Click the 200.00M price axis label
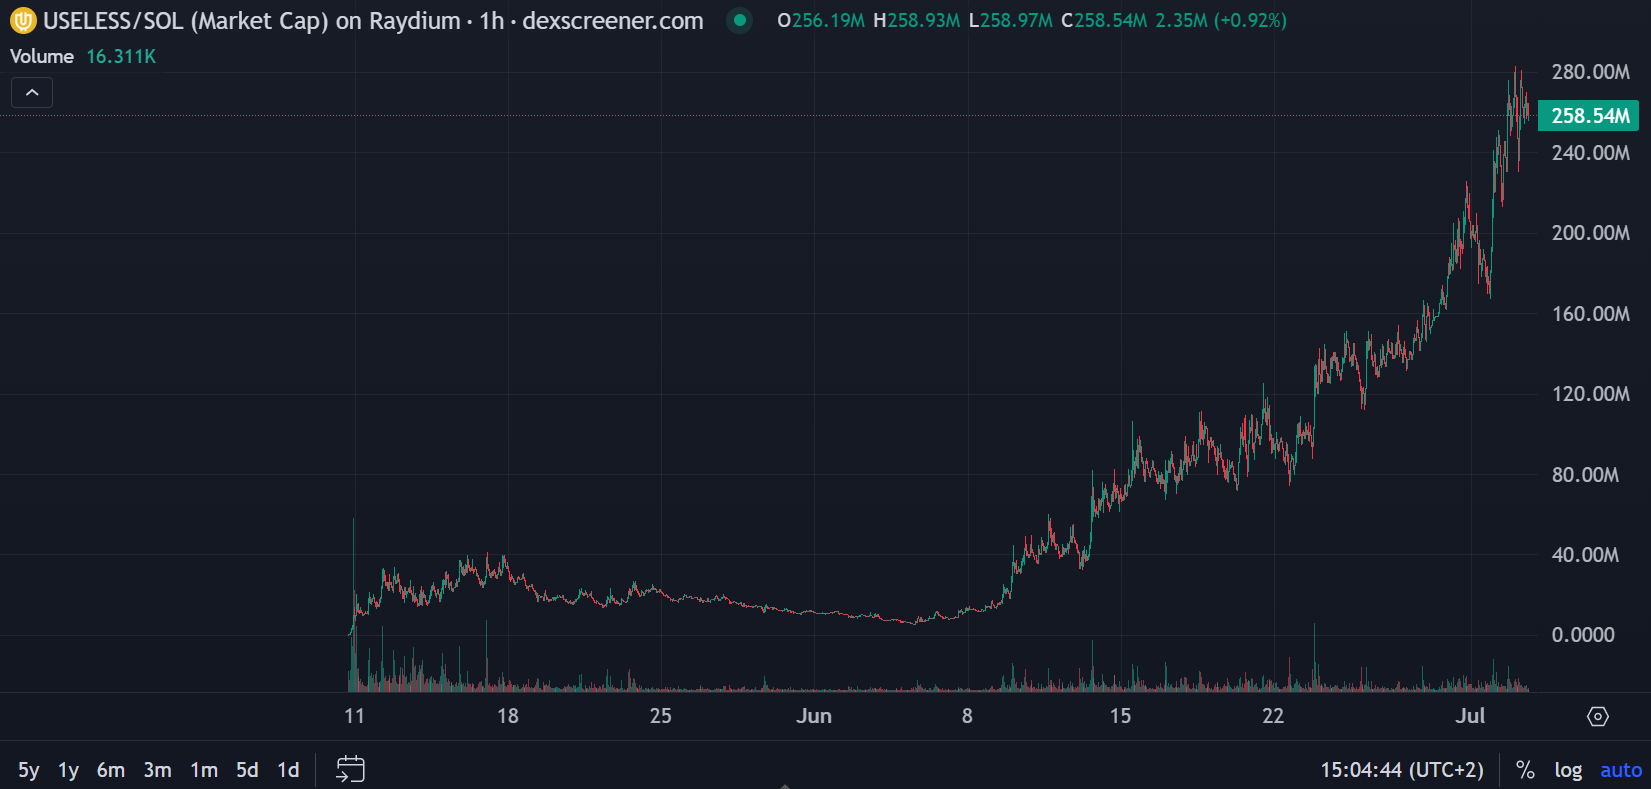1651x789 pixels. point(1590,233)
